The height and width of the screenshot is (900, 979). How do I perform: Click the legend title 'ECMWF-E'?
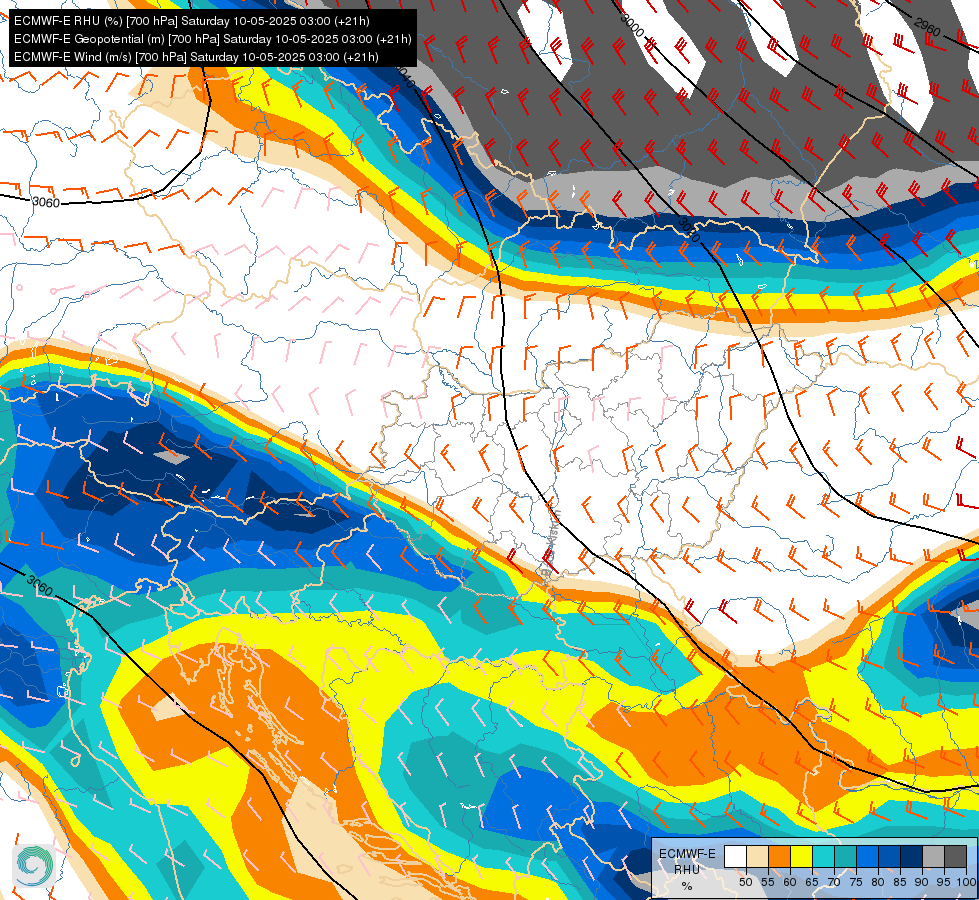(687, 854)
